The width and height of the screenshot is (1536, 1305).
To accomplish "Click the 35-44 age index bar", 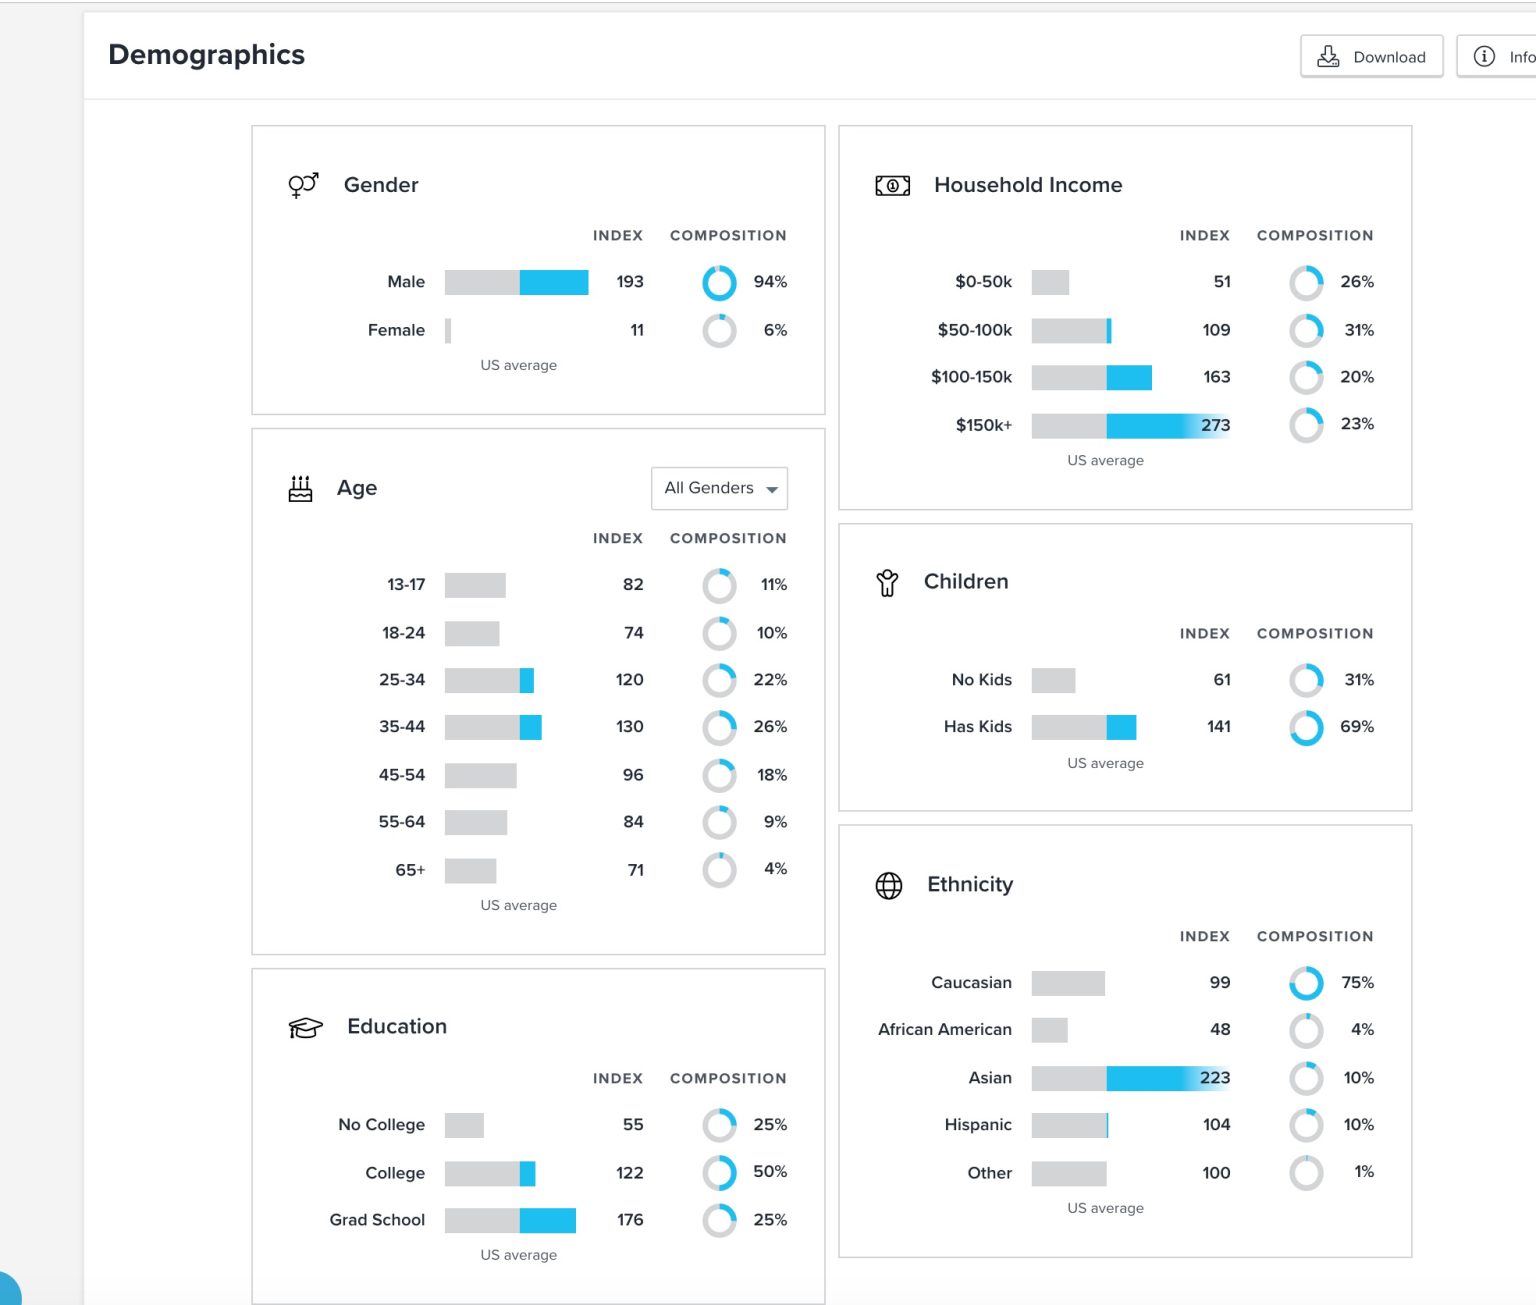I will (x=493, y=727).
